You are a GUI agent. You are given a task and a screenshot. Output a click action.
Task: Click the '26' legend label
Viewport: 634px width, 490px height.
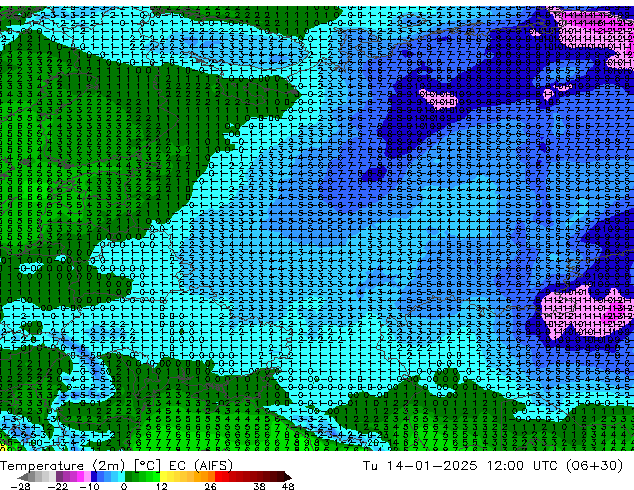(210, 486)
